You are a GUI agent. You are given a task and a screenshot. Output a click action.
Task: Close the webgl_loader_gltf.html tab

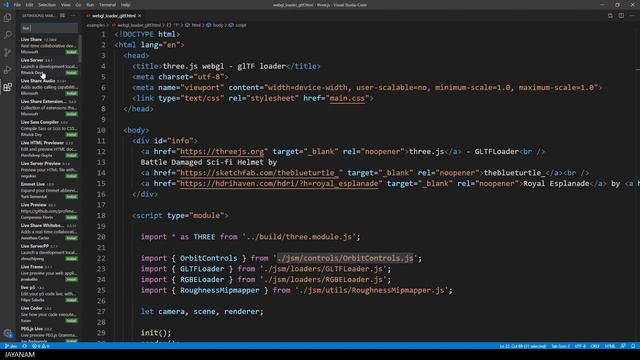[x=140, y=16]
